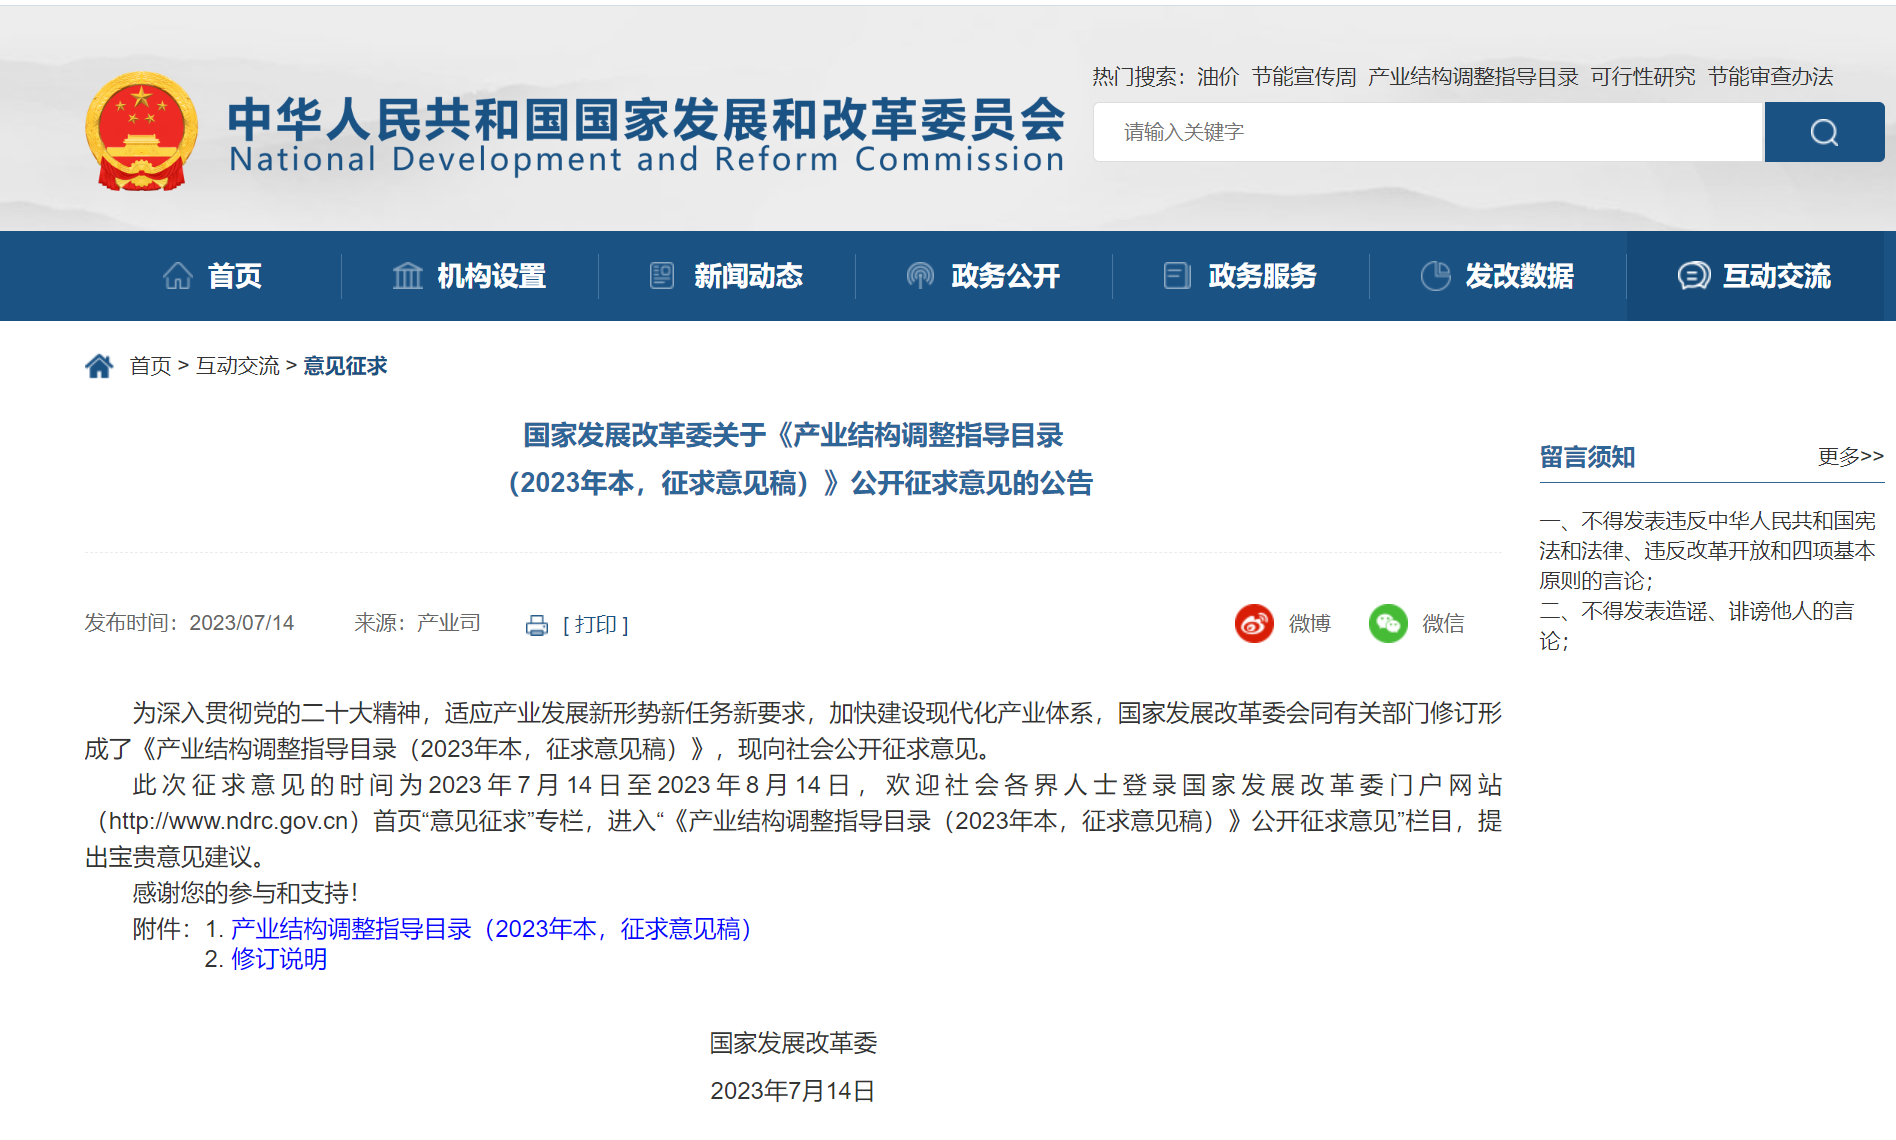Select the 发改数据 navigation item
The width and height of the screenshot is (1896, 1140).
[x=1498, y=276]
